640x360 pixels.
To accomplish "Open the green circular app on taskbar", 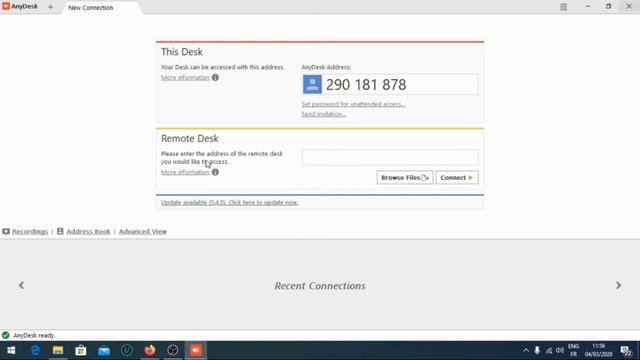I will pyautogui.click(x=127, y=351).
